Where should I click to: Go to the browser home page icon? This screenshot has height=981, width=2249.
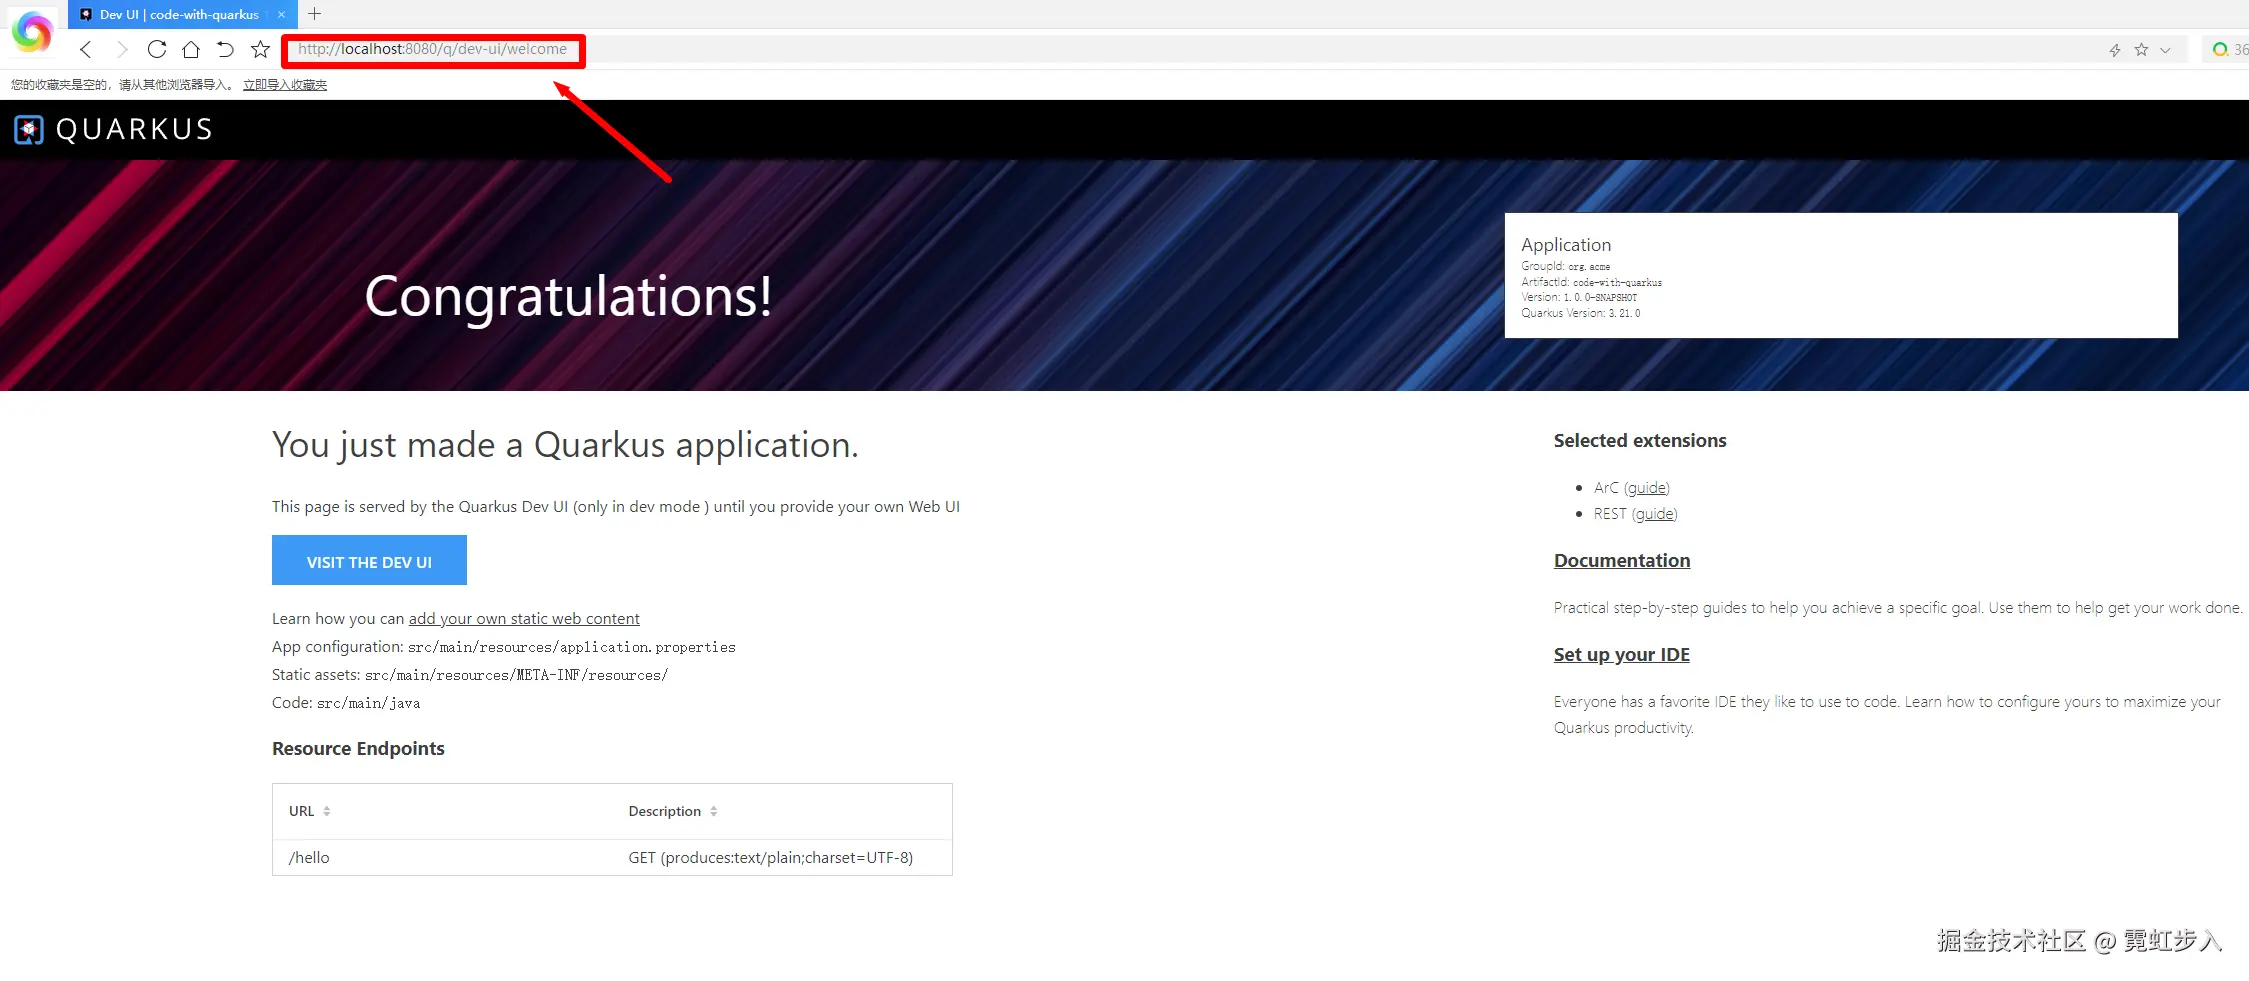191,49
